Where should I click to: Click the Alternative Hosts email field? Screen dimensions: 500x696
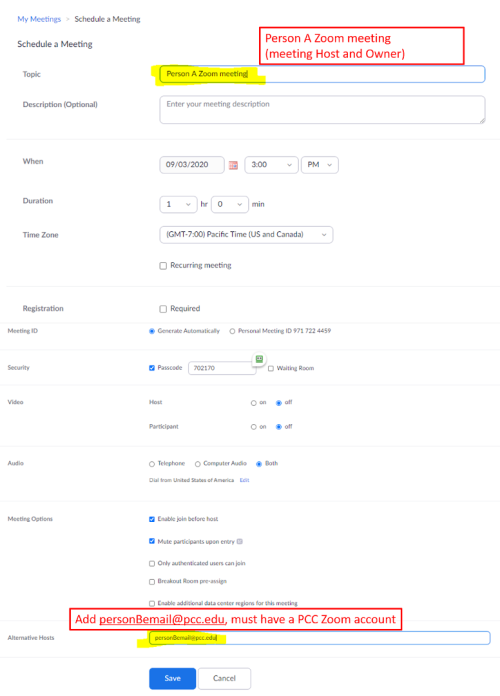(320, 638)
